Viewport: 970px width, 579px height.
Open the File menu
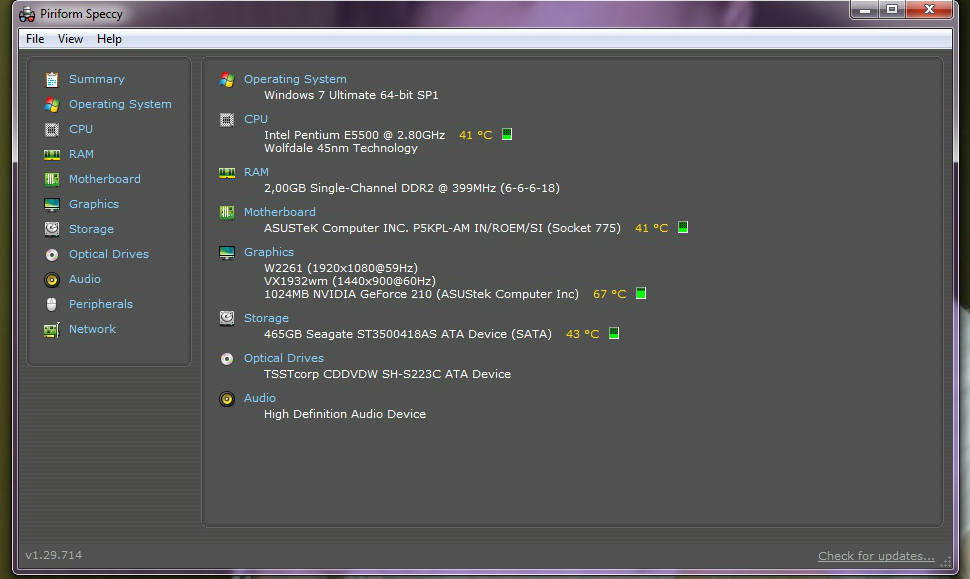(x=35, y=39)
